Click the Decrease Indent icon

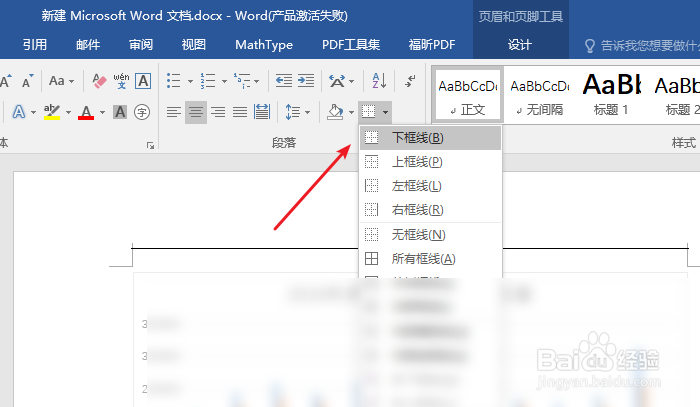tap(284, 81)
